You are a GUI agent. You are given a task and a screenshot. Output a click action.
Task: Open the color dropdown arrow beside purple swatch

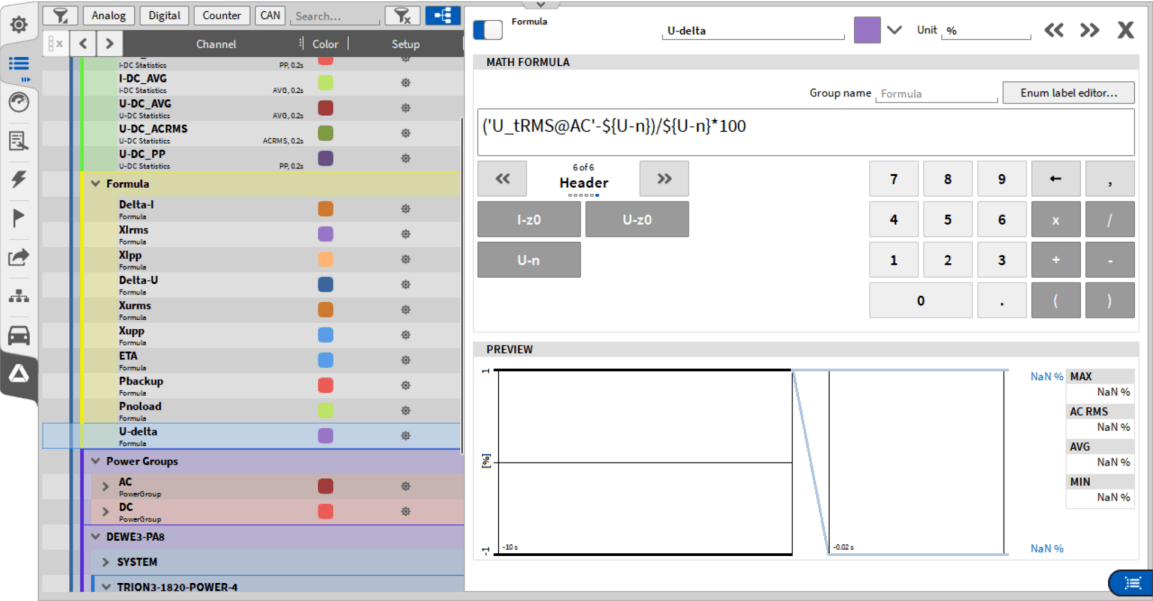894,30
